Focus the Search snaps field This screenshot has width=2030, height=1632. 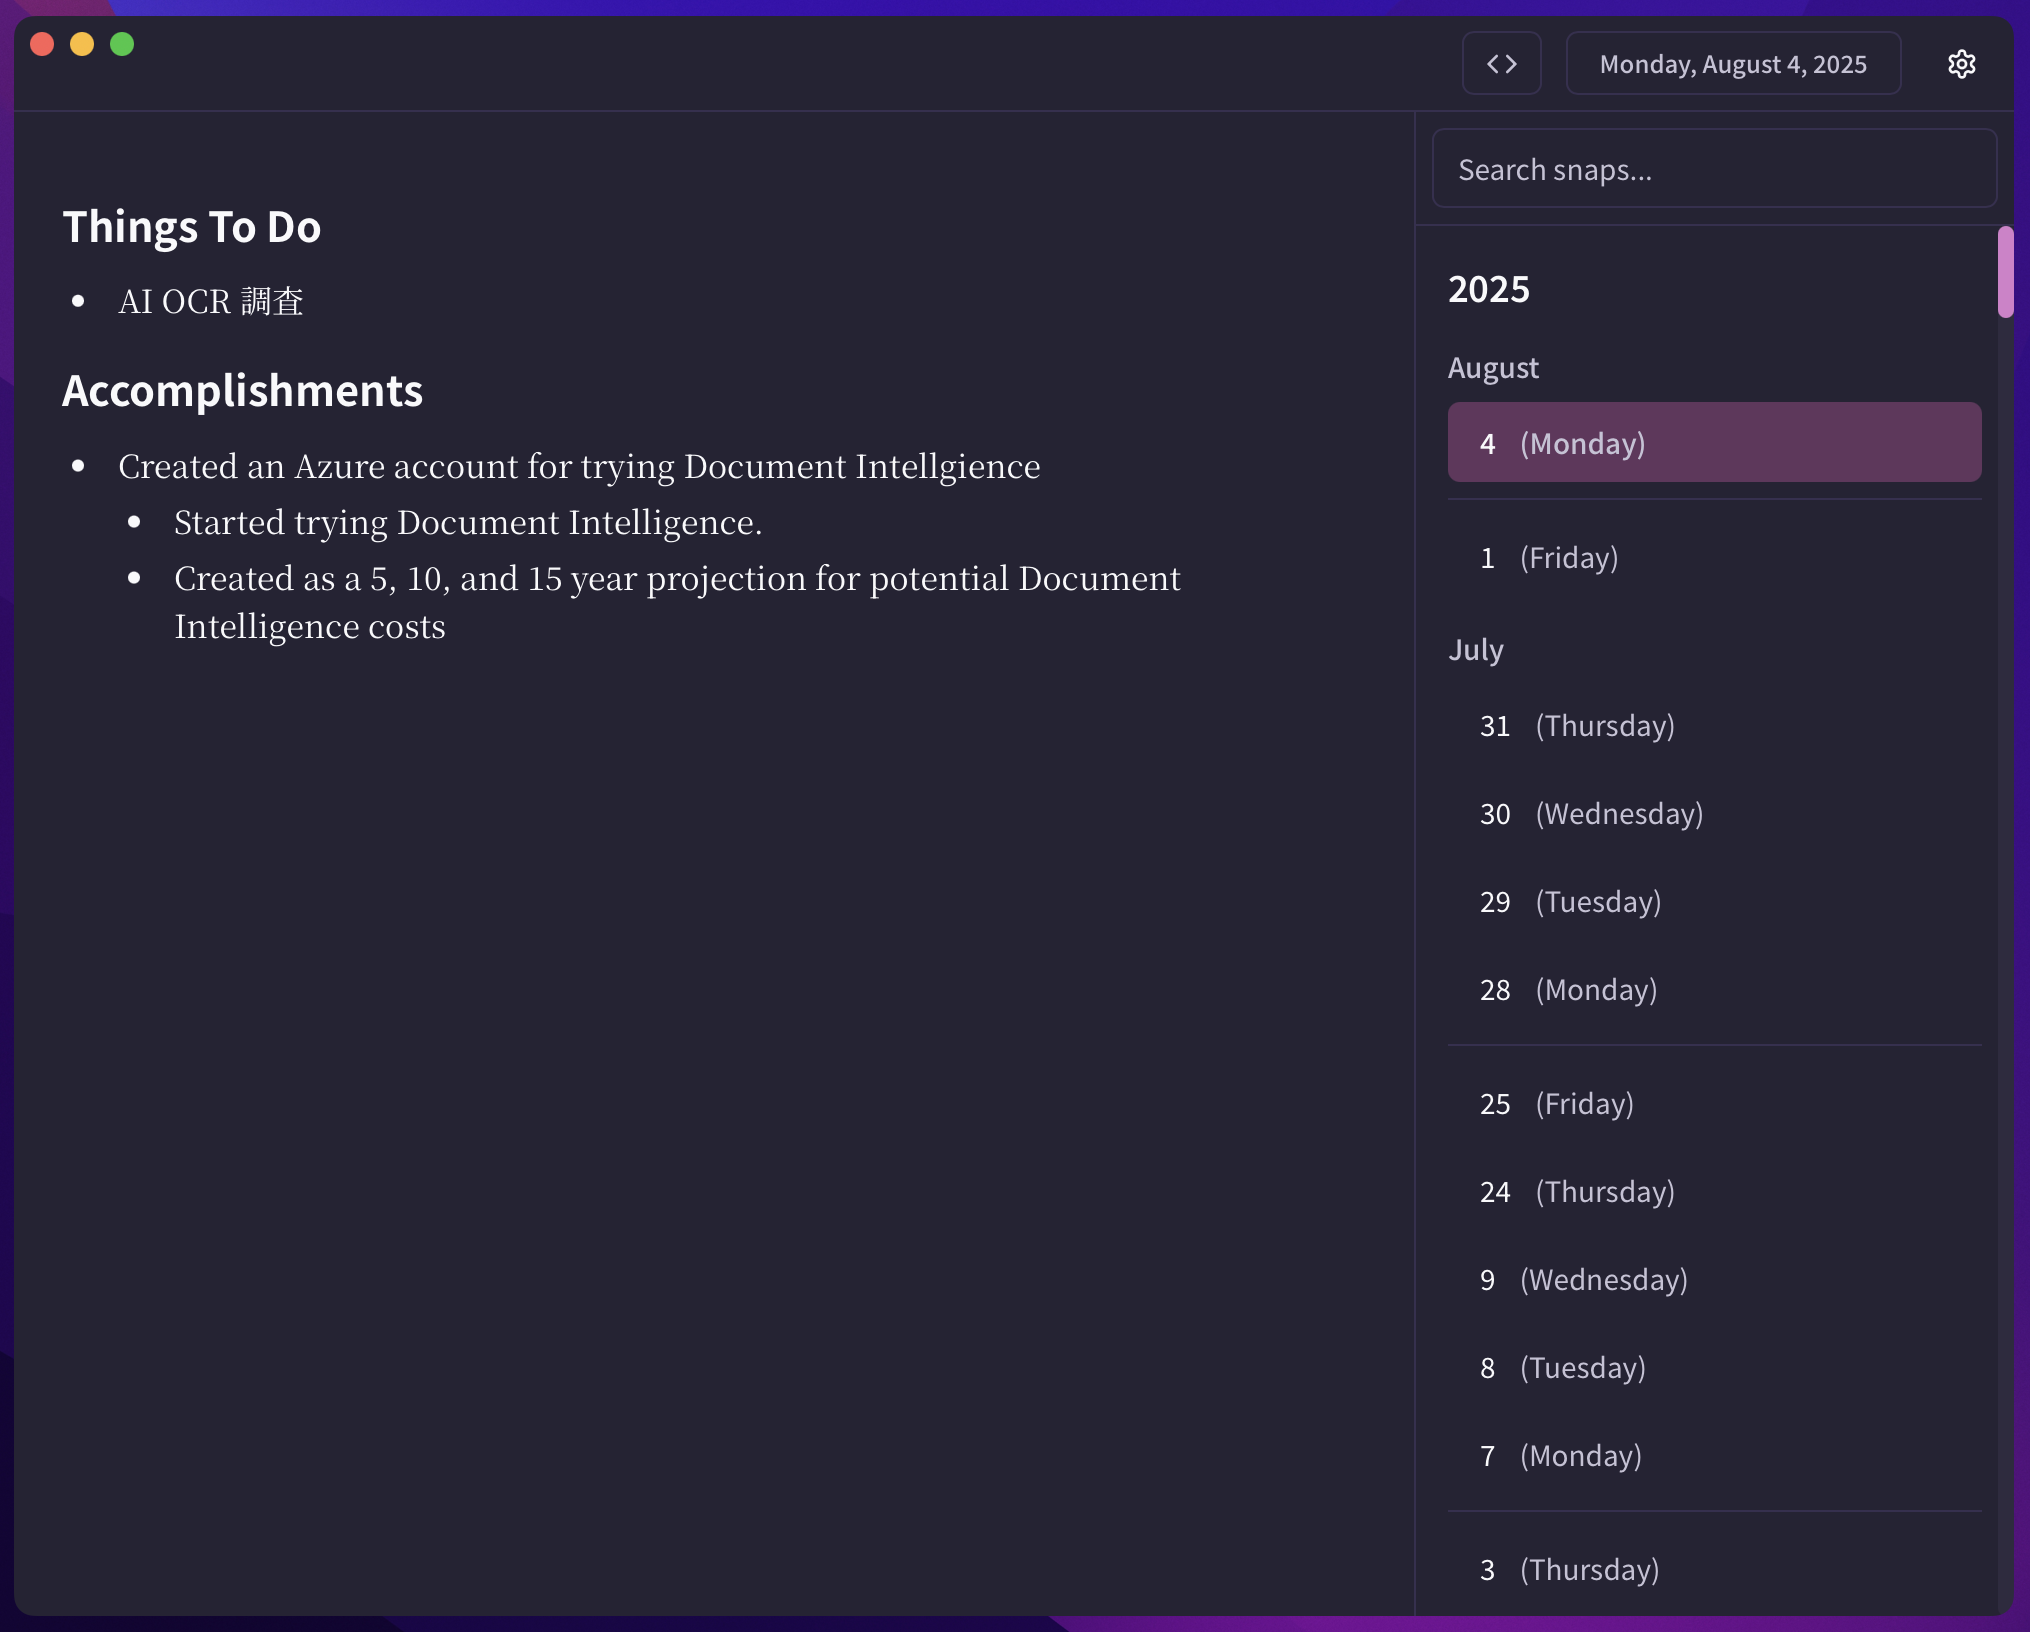(1714, 169)
